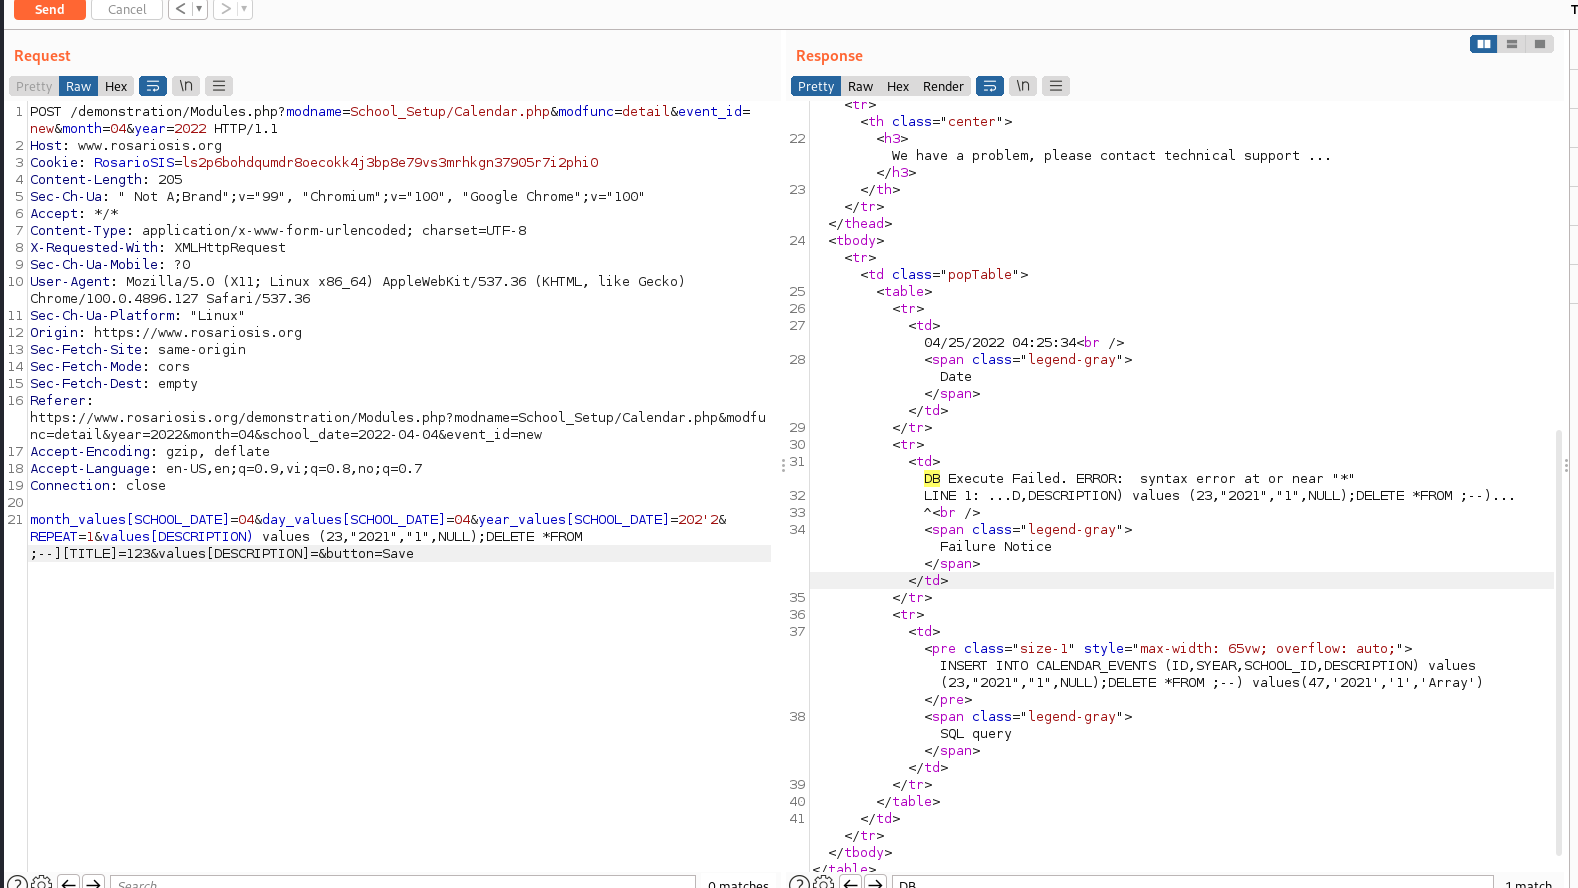Image resolution: width=1578 pixels, height=888 pixels.
Task: Click the Send button
Action: 49,9
